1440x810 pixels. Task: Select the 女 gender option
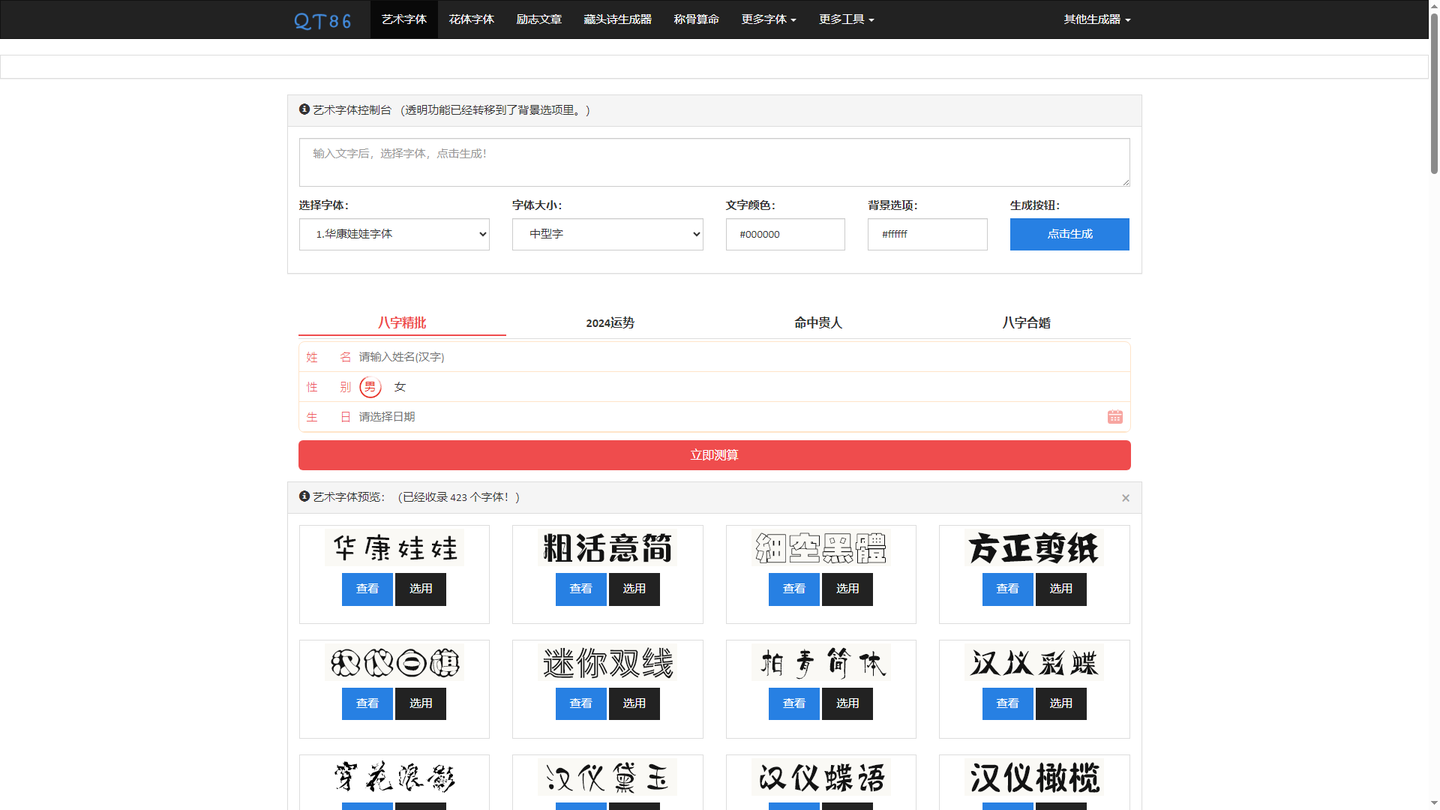click(400, 387)
